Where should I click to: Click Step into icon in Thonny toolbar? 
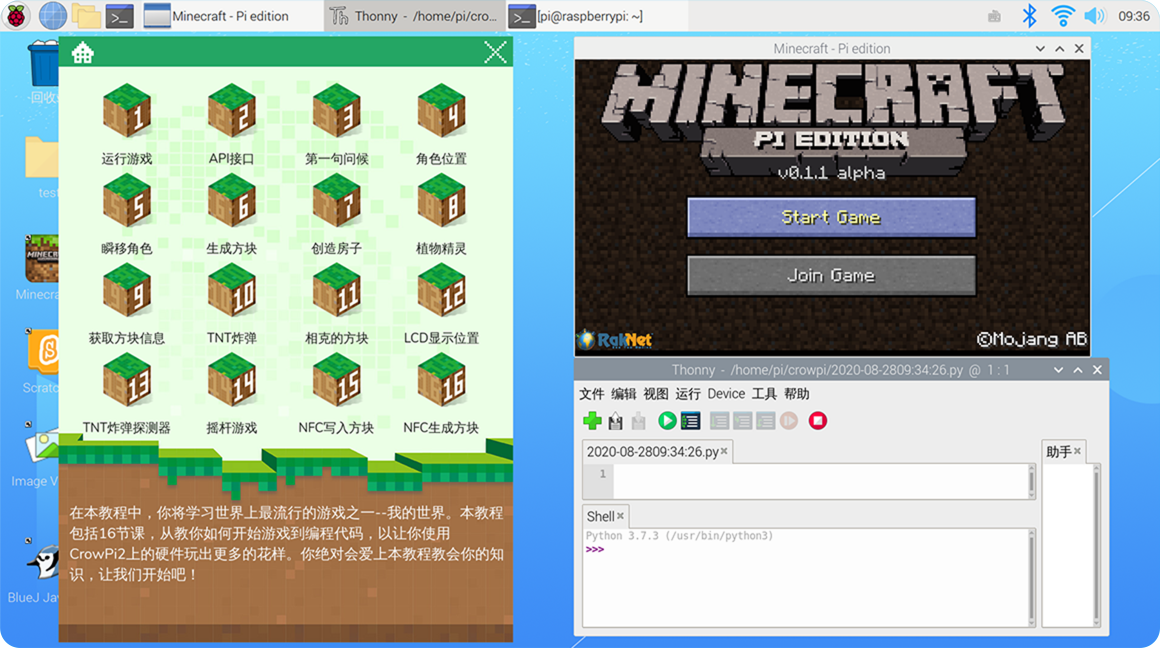pyautogui.click(x=742, y=421)
